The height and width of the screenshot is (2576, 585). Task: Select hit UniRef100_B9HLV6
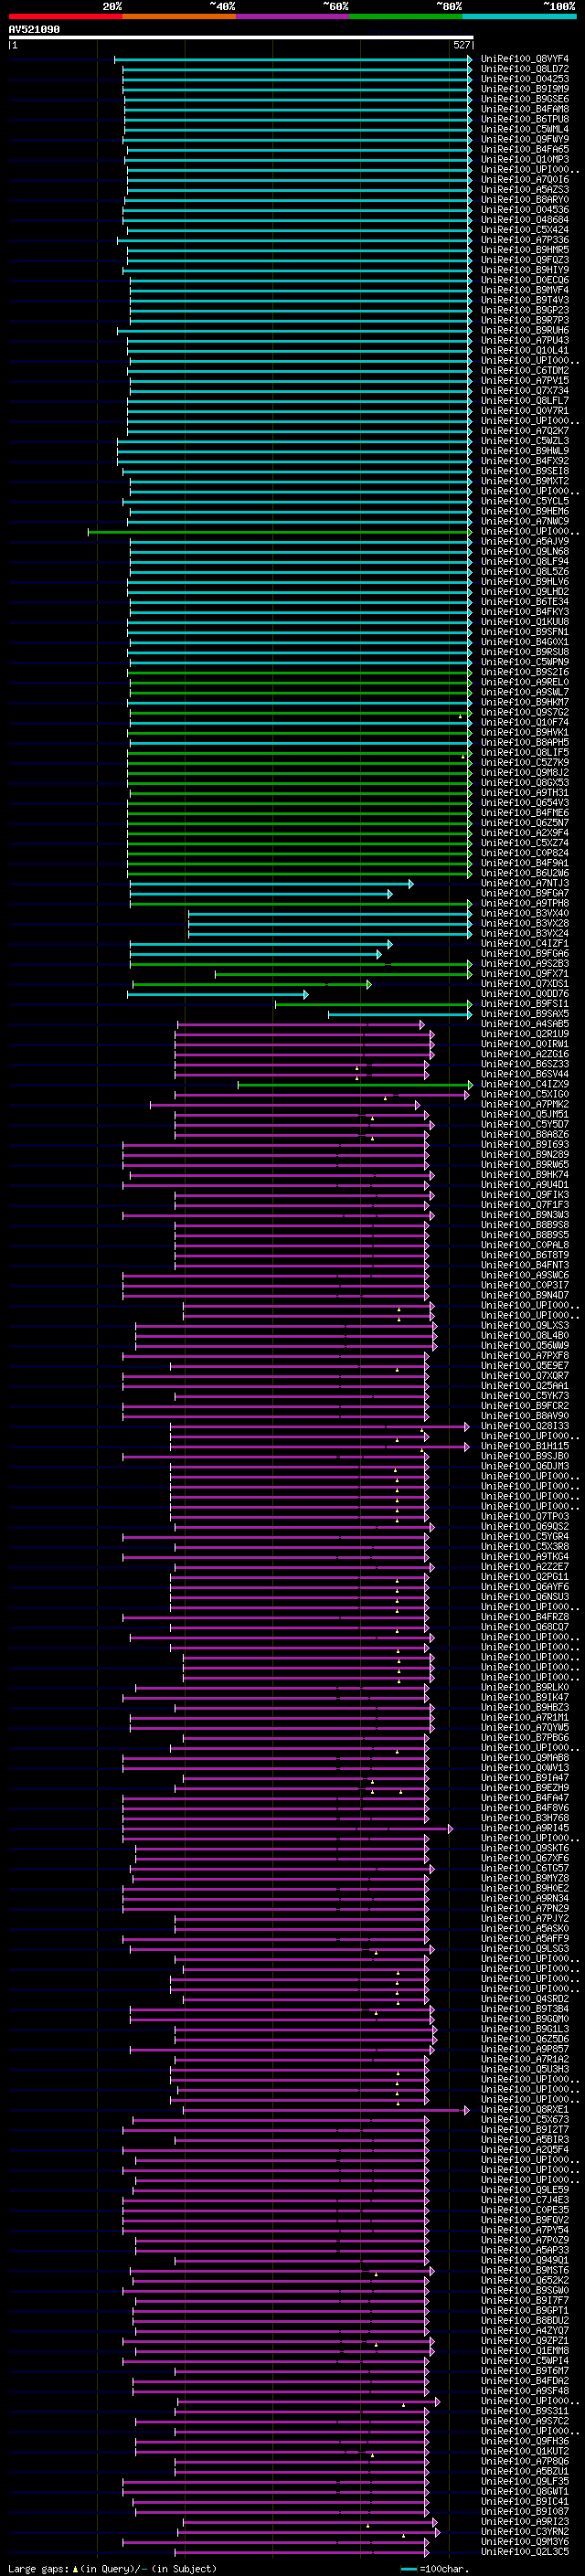524,581
